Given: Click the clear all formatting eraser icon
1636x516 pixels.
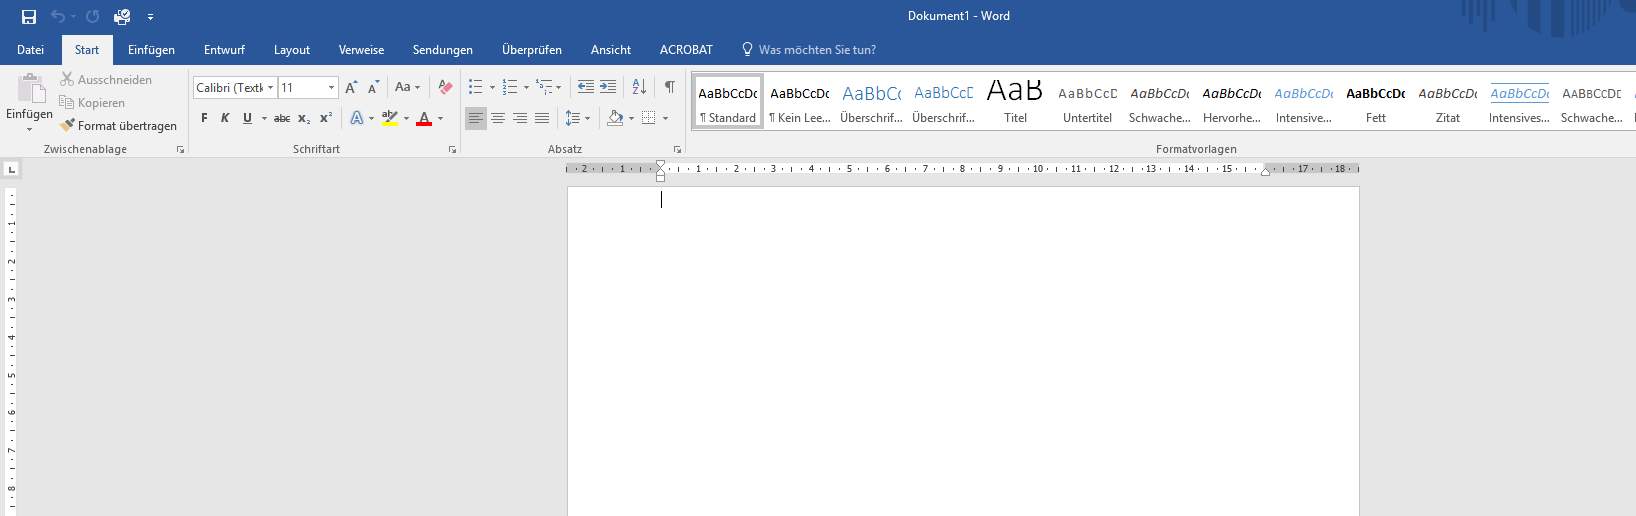Looking at the screenshot, I should coord(446,88).
